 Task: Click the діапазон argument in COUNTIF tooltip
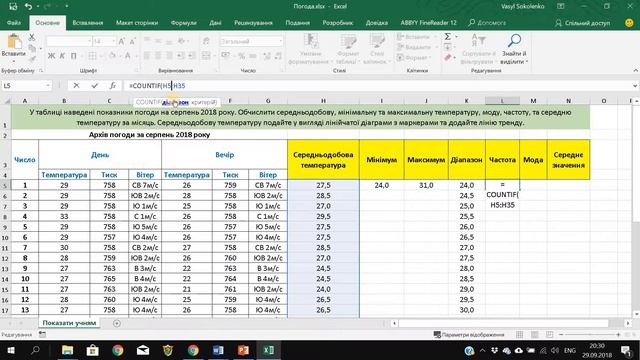[175, 102]
